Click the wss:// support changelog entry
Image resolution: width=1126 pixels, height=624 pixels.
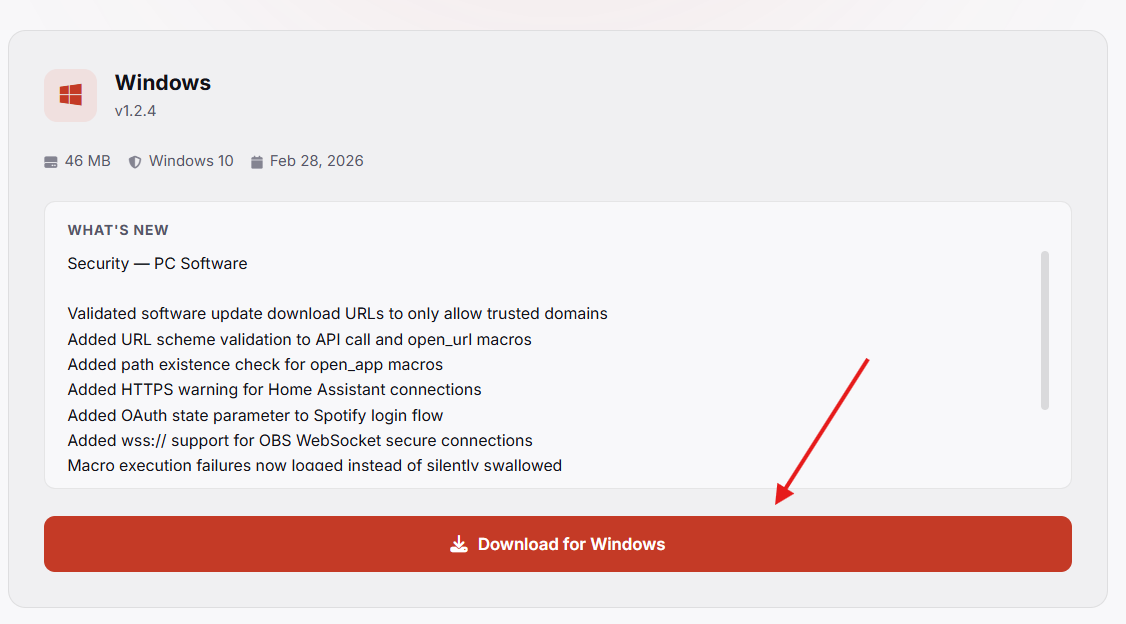point(299,440)
